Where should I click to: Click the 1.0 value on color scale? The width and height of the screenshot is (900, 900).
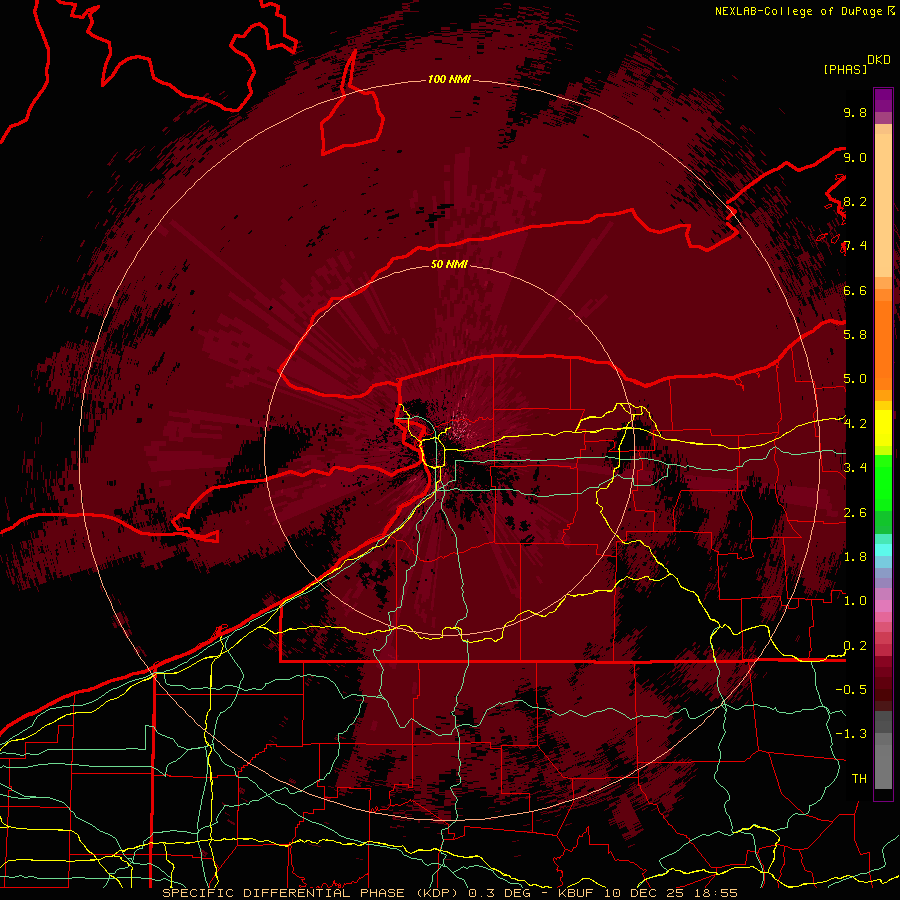[x=855, y=601]
